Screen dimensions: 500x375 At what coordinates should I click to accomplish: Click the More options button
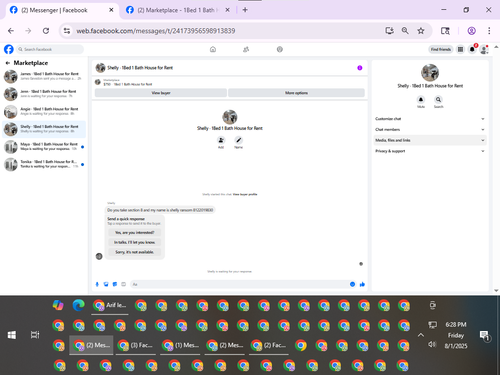(296, 93)
